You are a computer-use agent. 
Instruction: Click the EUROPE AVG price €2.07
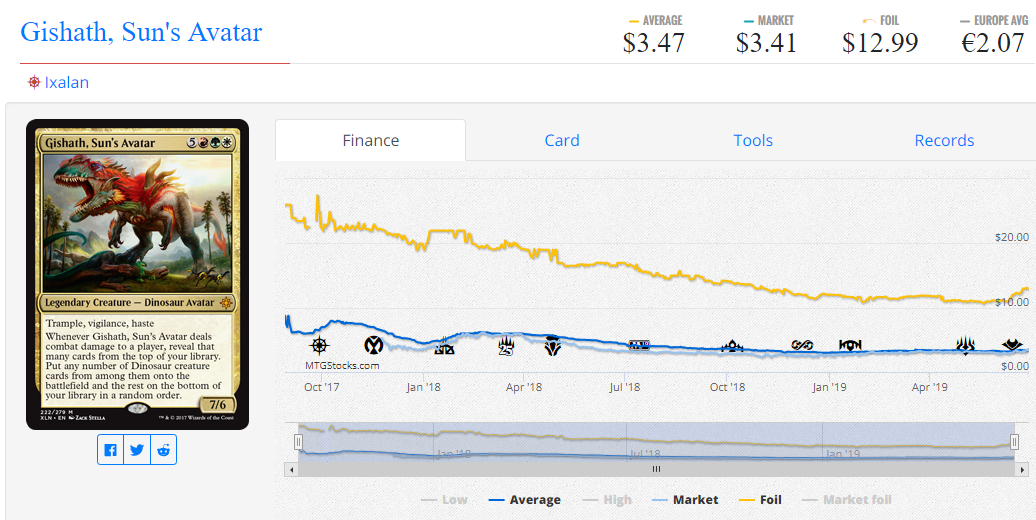[x=992, y=43]
